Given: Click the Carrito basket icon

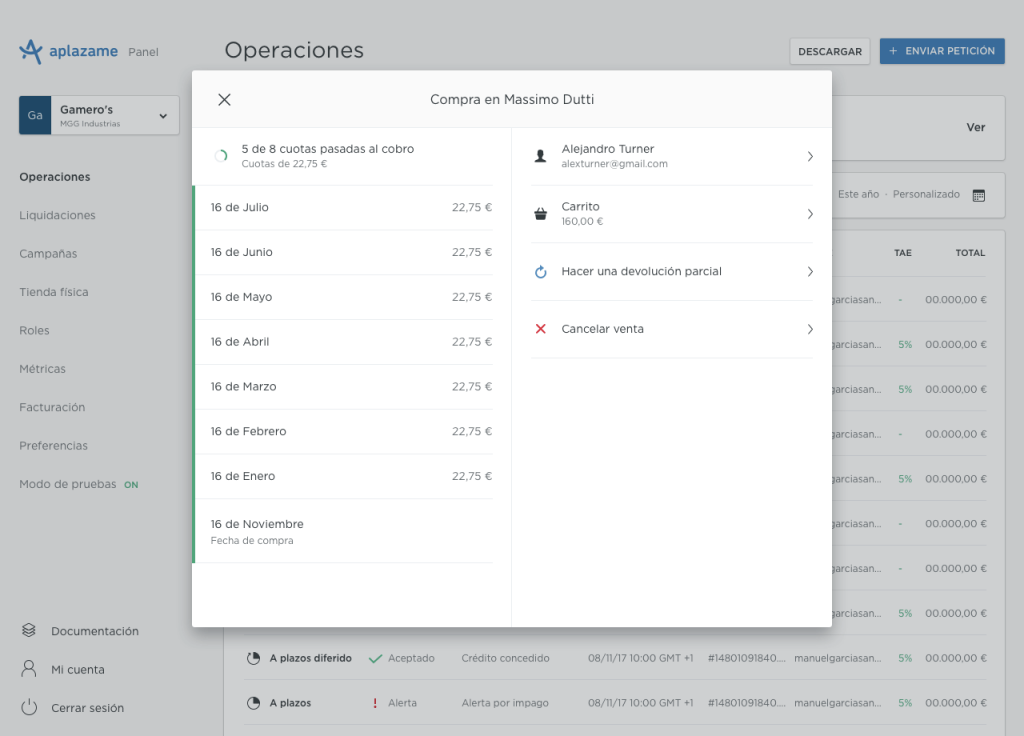Looking at the screenshot, I should pyautogui.click(x=541, y=214).
